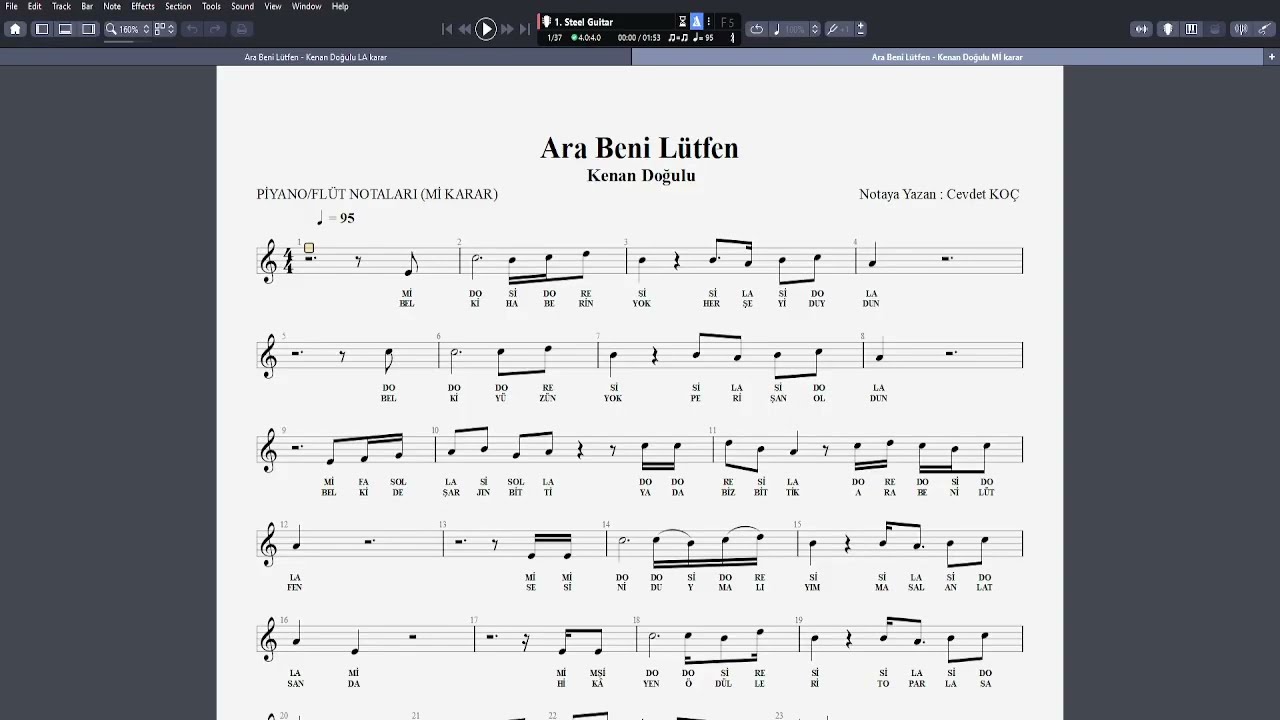Show the fretboard view

pos(1168,29)
